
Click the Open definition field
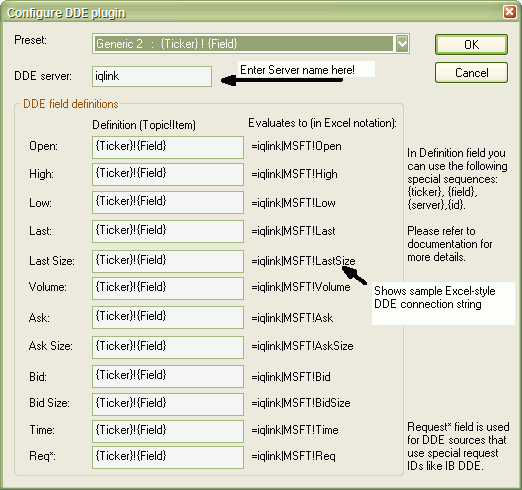coord(168,147)
